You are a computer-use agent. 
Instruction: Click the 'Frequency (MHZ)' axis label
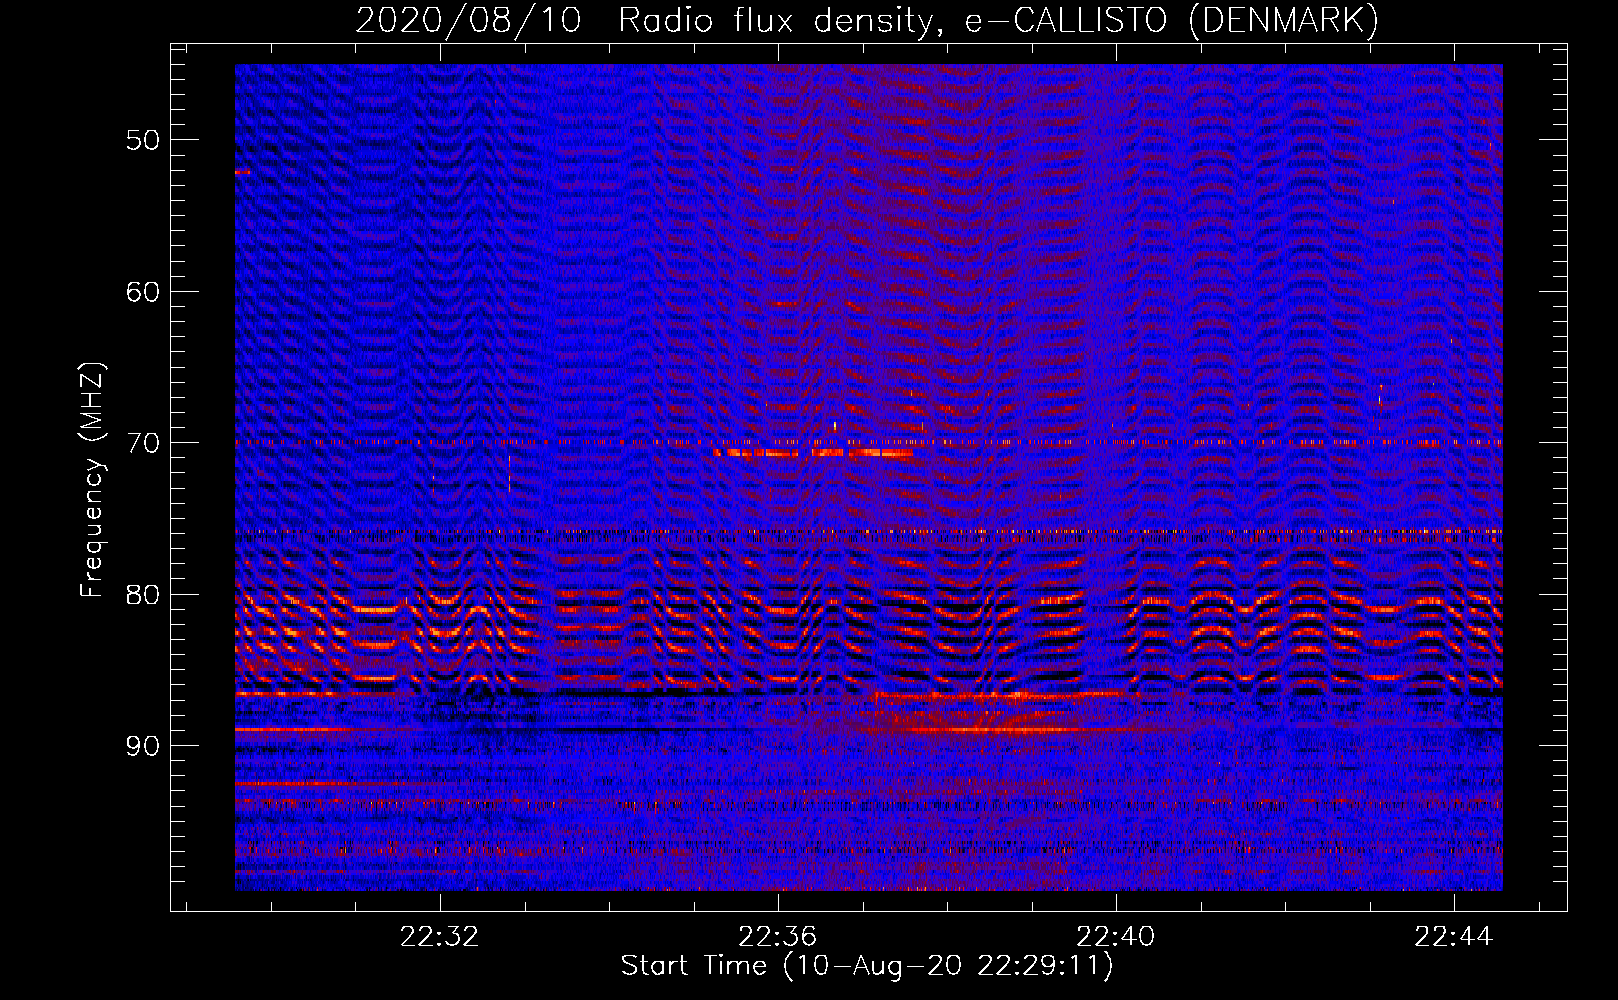coord(92,480)
